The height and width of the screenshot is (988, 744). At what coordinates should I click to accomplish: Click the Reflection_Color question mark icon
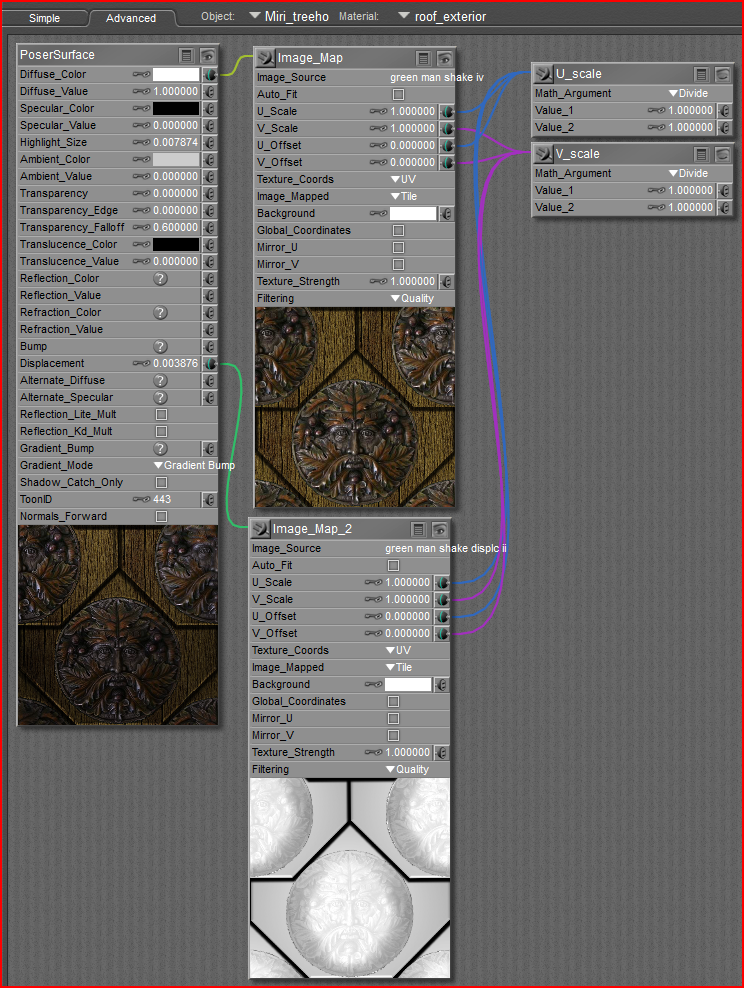click(161, 279)
